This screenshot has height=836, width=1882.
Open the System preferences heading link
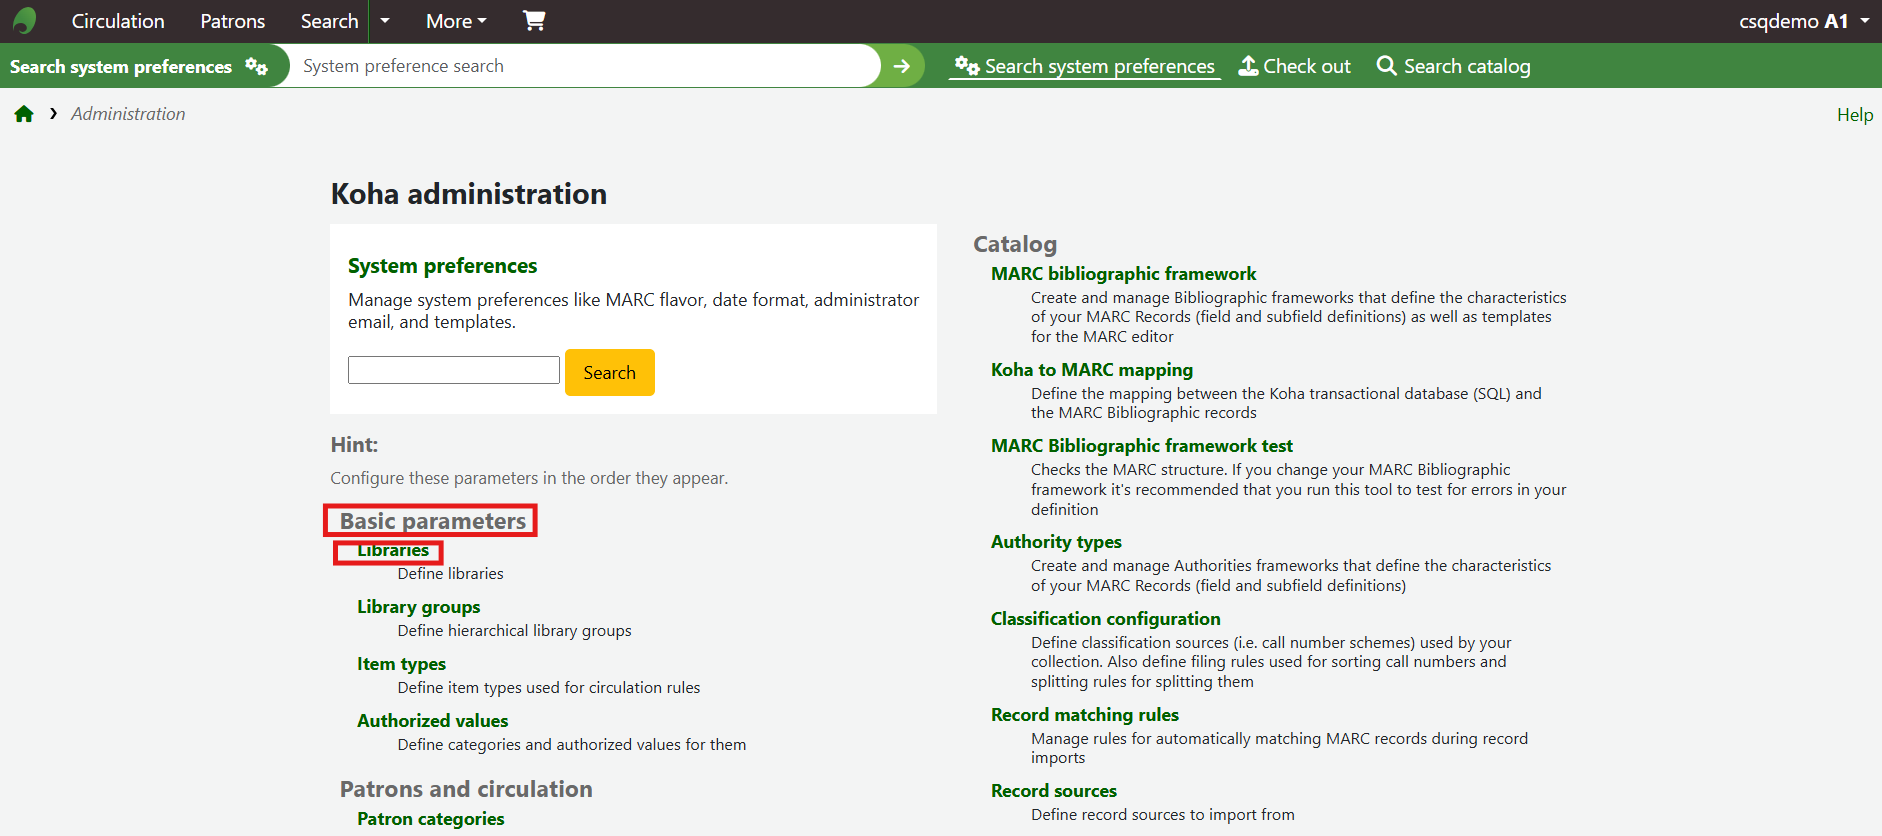tap(442, 266)
